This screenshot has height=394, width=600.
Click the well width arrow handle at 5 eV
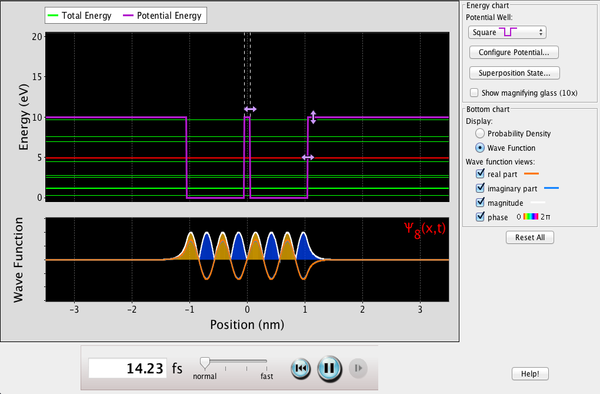[308, 157]
